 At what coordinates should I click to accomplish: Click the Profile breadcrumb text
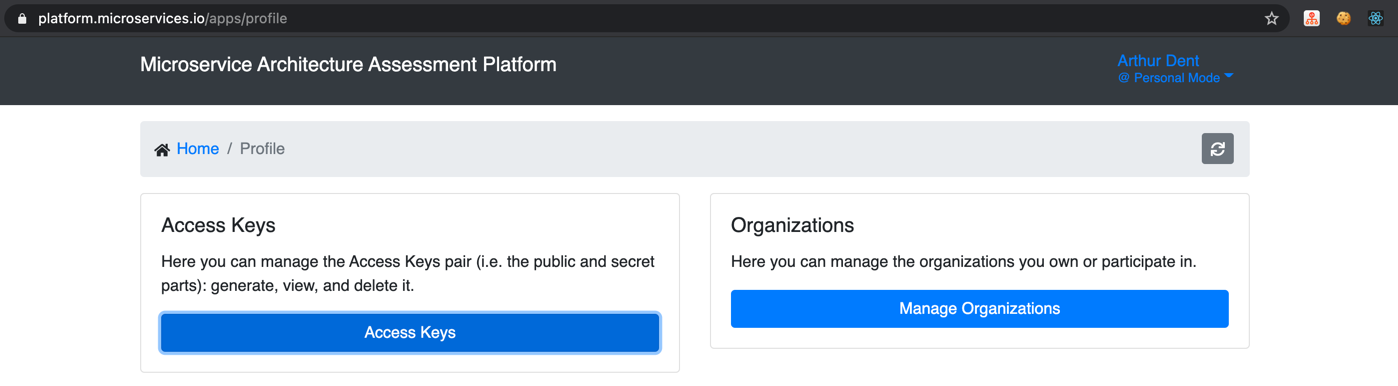tap(262, 149)
